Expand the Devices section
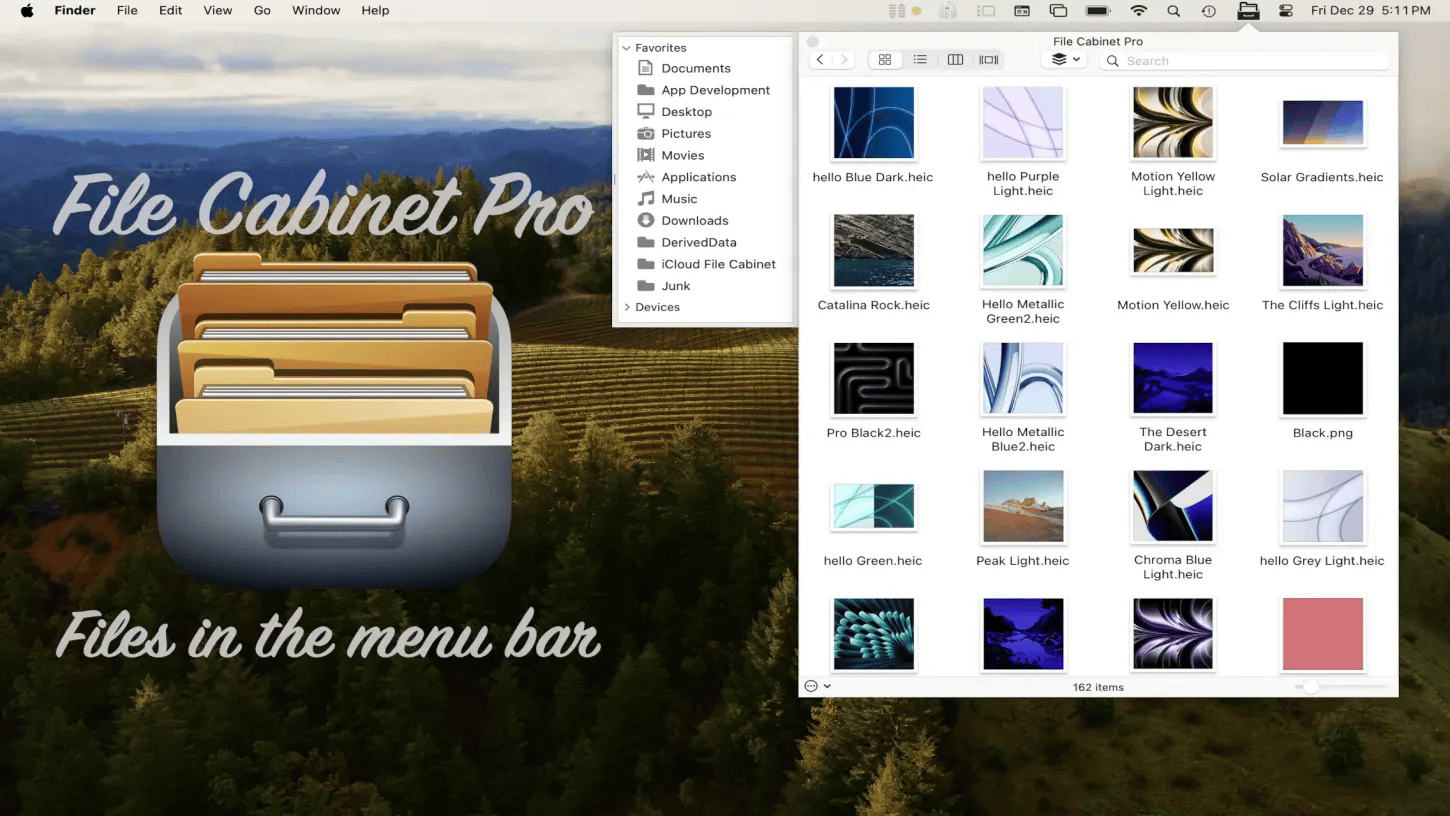This screenshot has height=816, width=1450. [x=626, y=307]
